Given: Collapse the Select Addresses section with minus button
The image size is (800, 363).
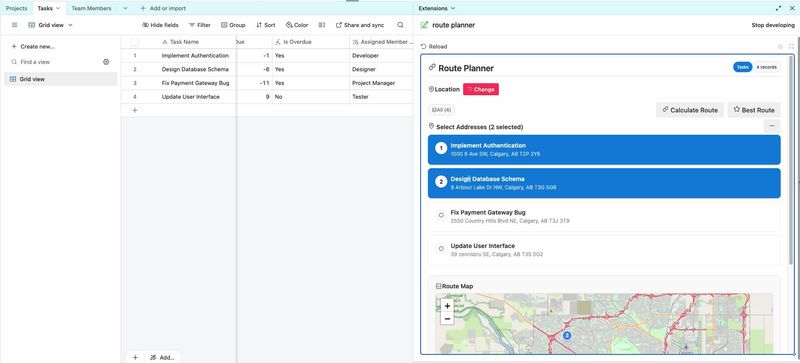Looking at the screenshot, I should (771, 126).
